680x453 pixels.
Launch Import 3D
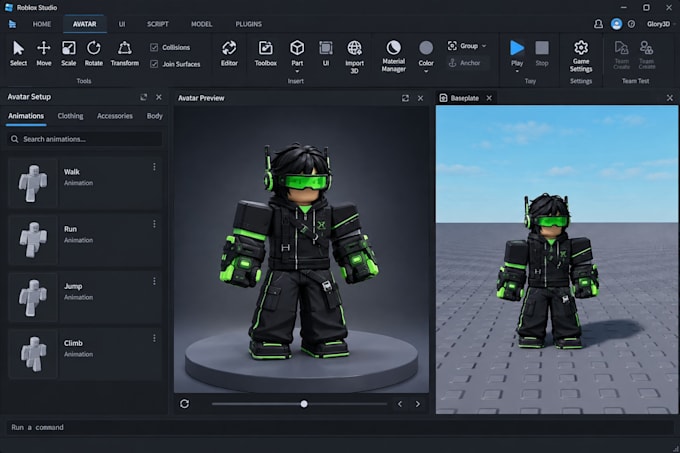(x=354, y=56)
